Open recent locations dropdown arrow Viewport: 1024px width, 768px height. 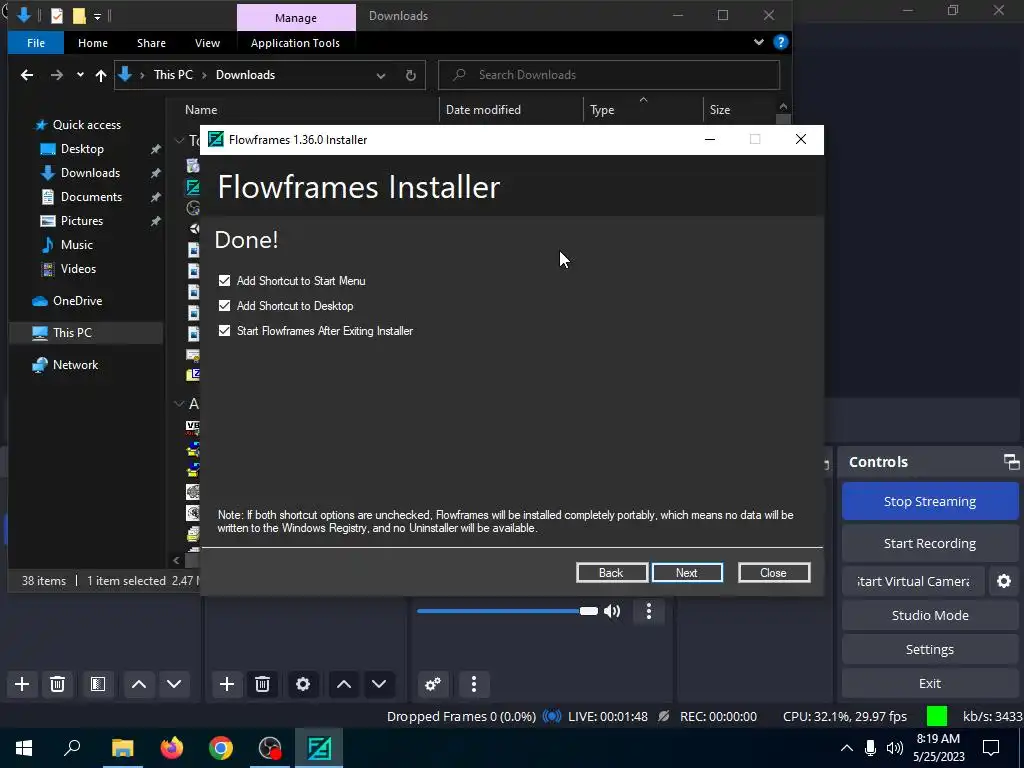point(80,75)
